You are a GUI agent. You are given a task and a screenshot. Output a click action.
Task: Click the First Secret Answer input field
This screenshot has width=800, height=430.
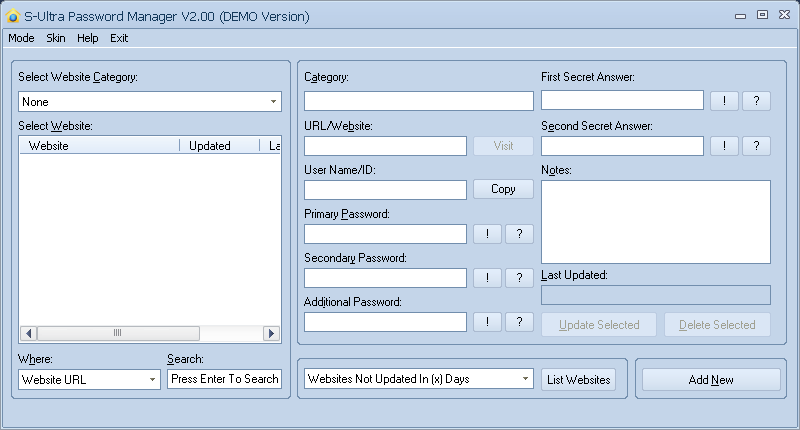pos(622,100)
